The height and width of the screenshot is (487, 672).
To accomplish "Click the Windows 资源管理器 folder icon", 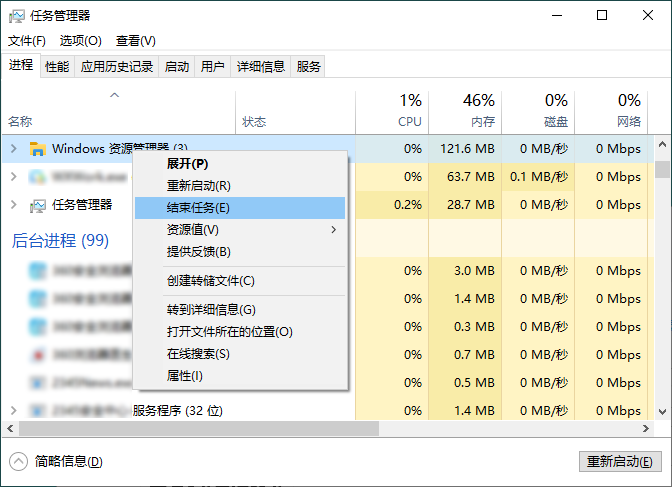I will (38, 149).
